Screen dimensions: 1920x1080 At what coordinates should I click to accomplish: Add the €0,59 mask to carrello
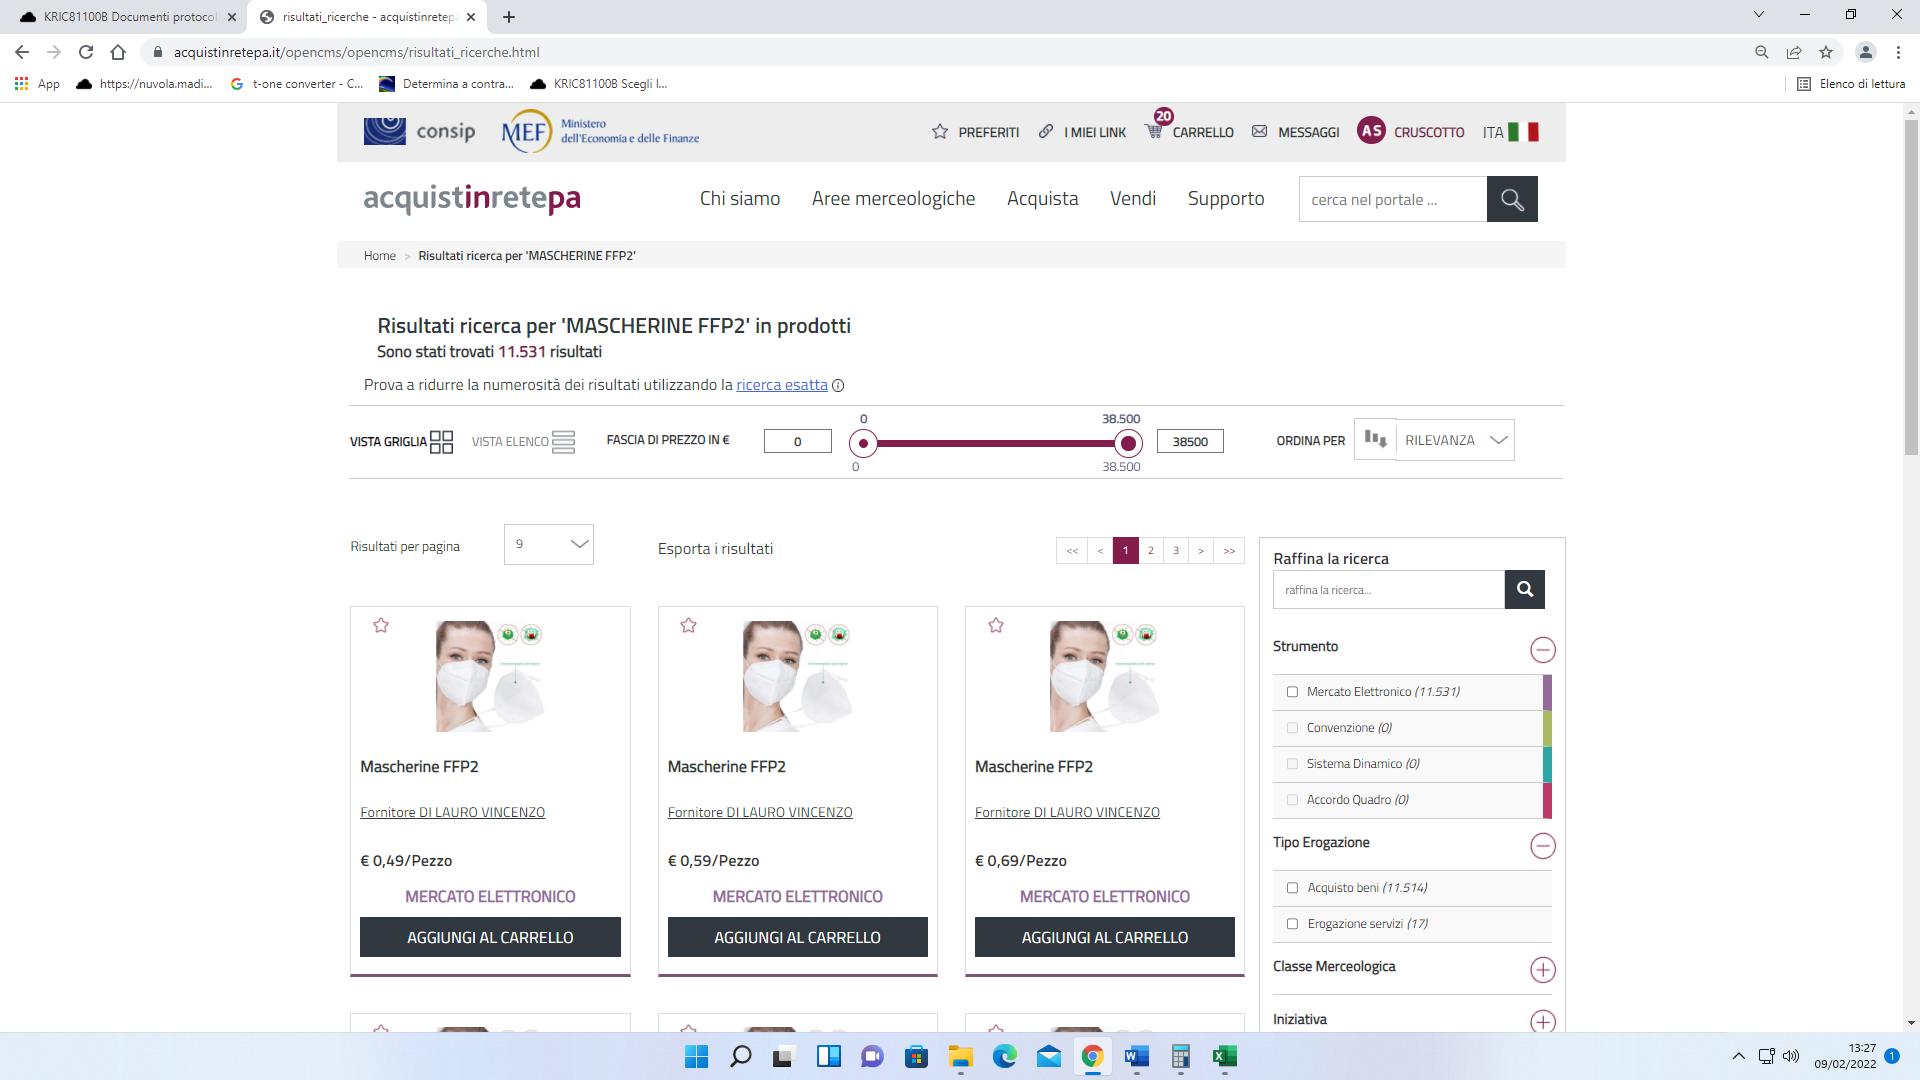[797, 938]
